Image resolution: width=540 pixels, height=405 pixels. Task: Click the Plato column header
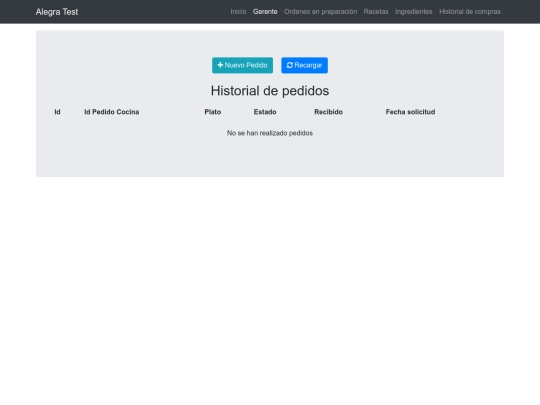[x=213, y=112]
